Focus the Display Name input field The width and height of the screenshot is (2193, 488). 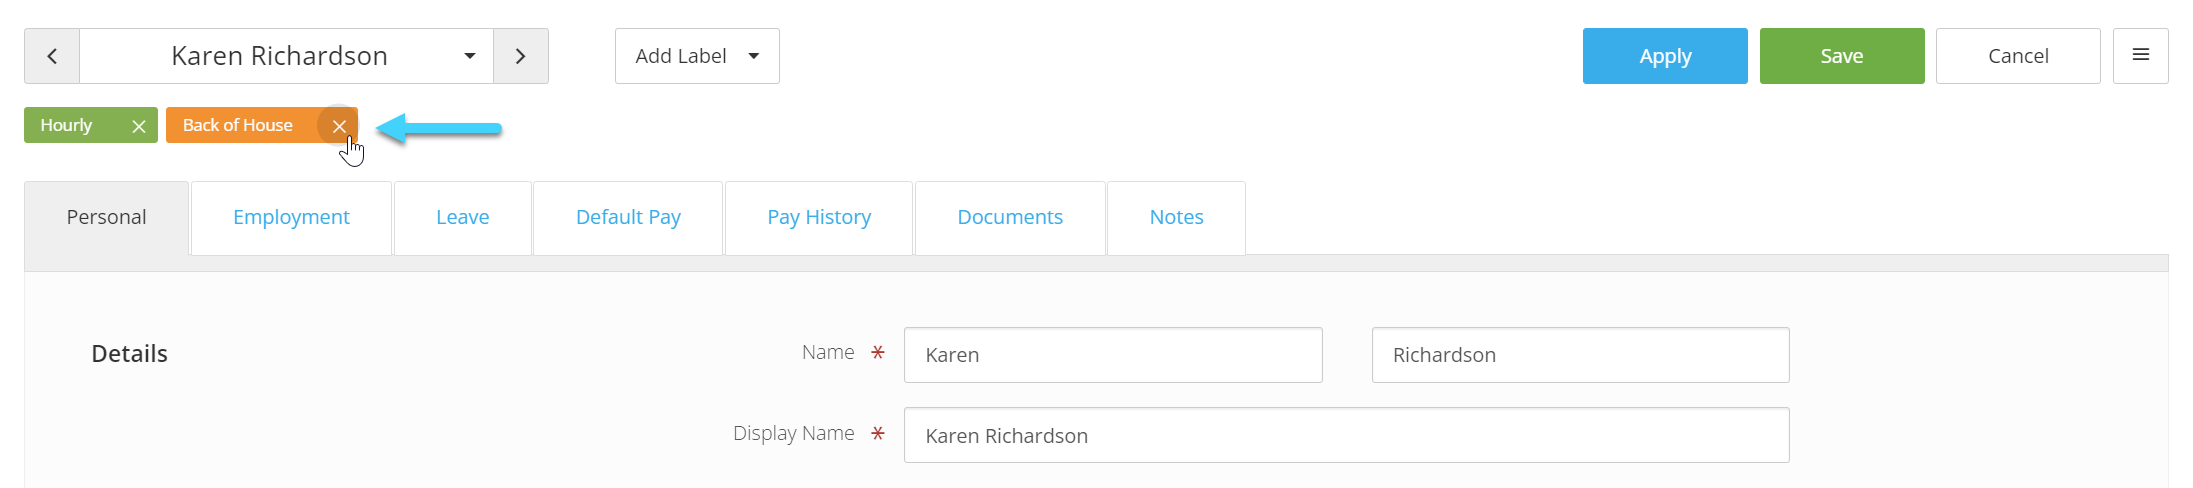point(1346,435)
